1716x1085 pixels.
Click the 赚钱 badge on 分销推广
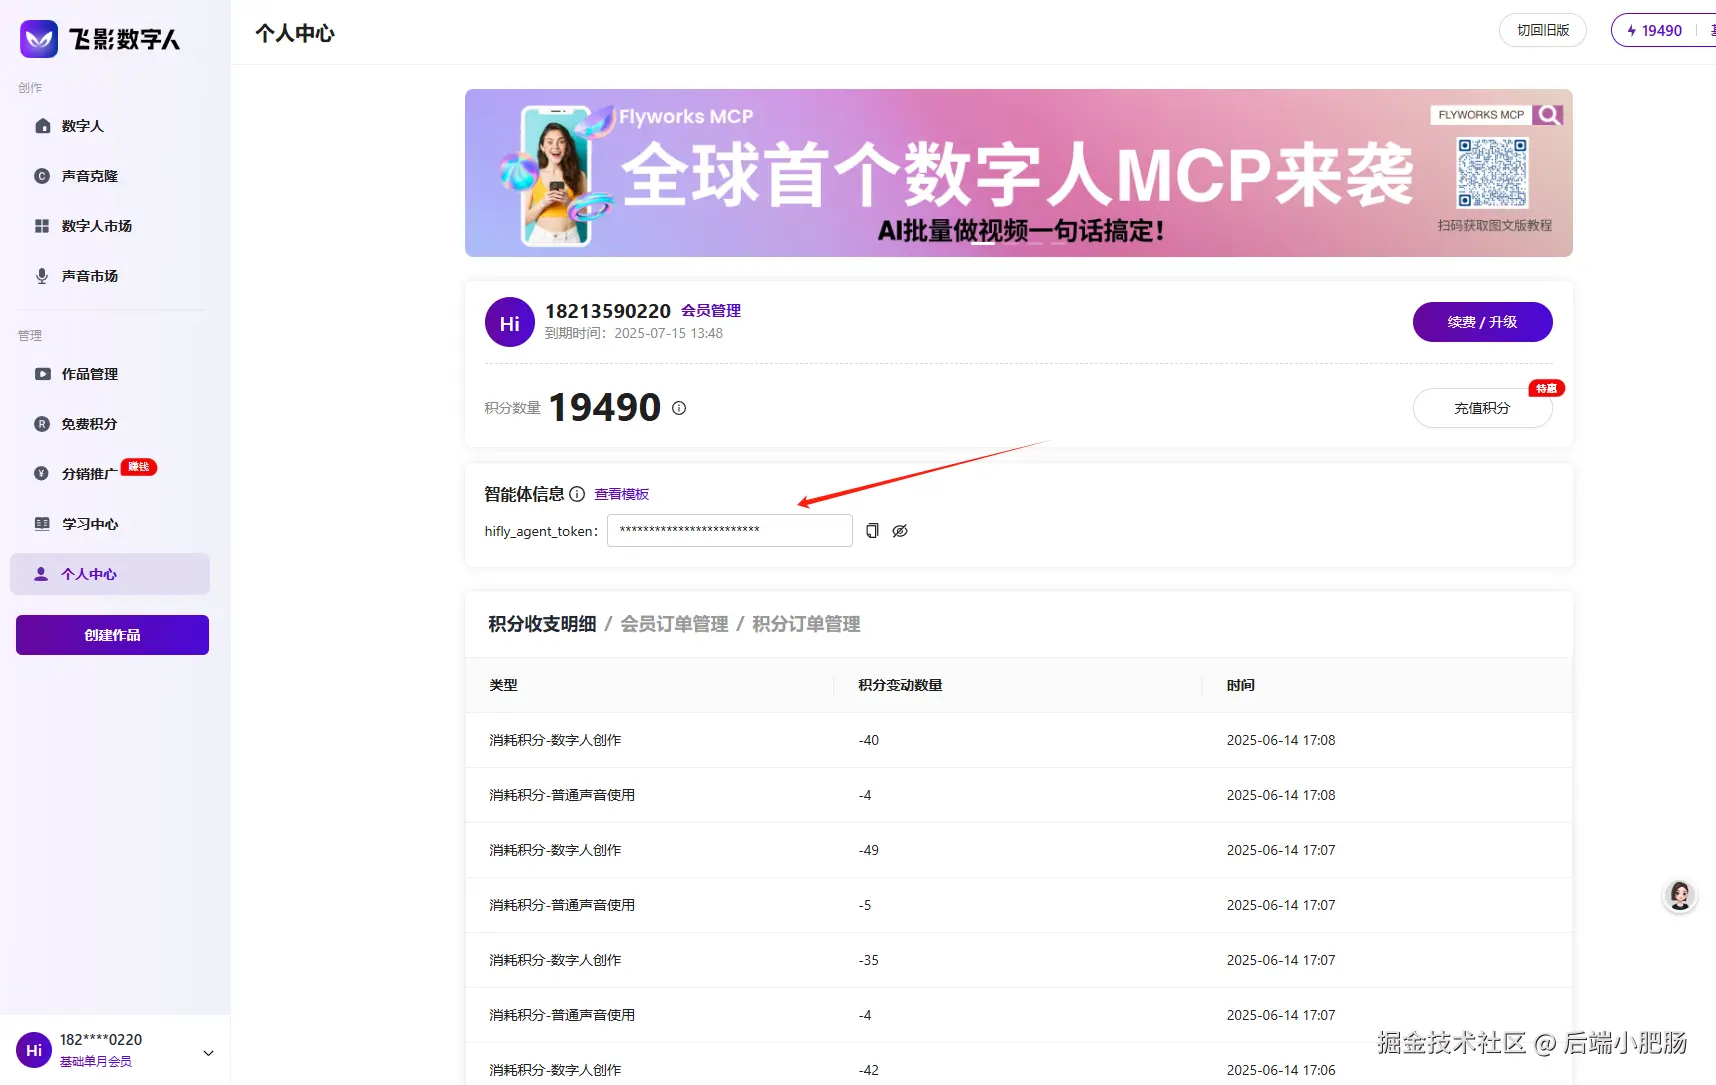tap(139, 467)
